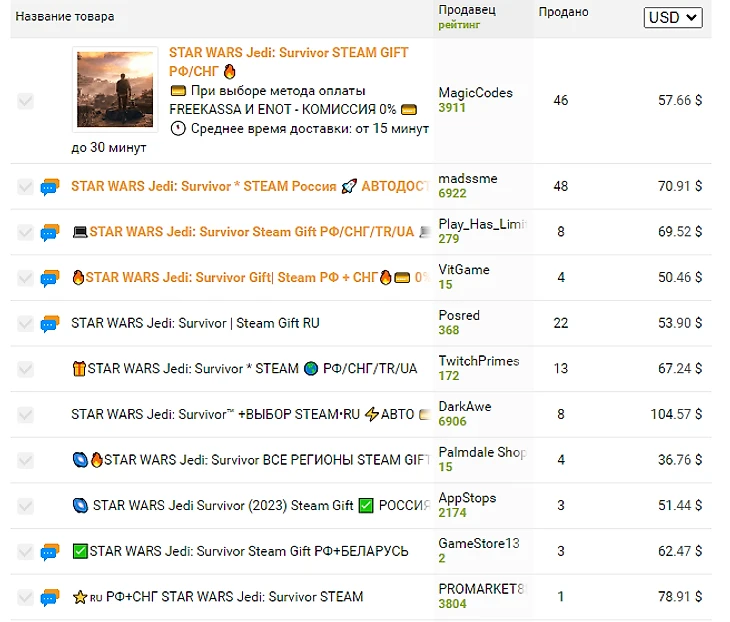Sort by Название товара column header
The width and height of the screenshot is (730, 622).
[65, 17]
